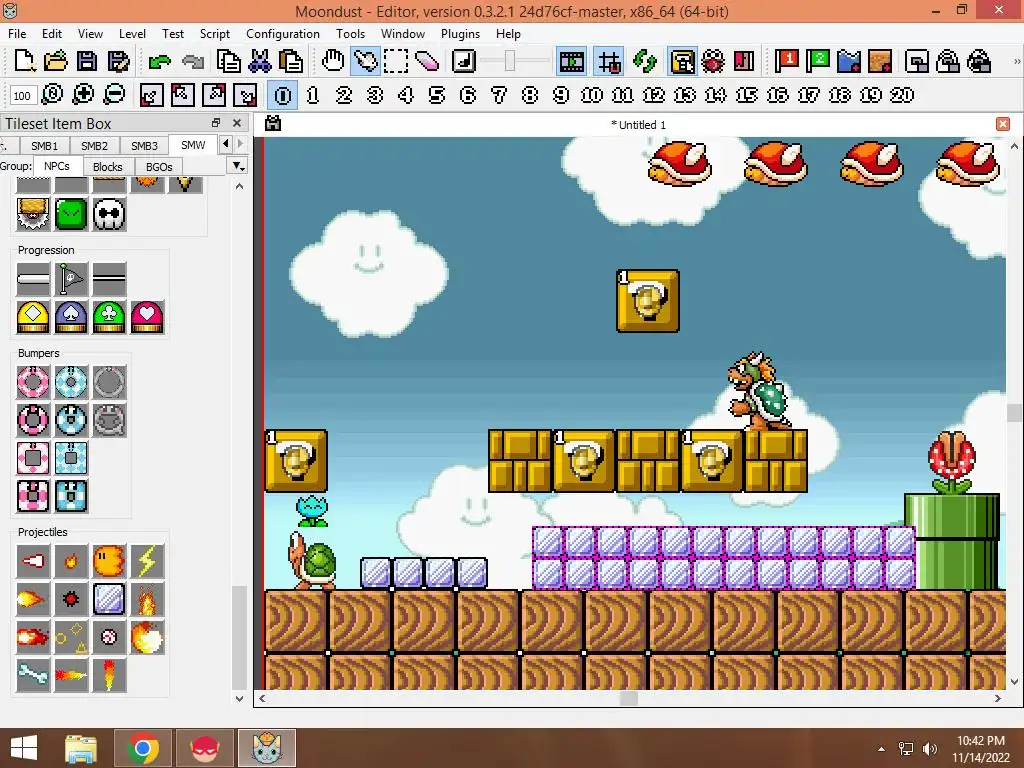The image size is (1024, 768).
Task: Open File Explorer from the taskbar
Action: point(81,748)
